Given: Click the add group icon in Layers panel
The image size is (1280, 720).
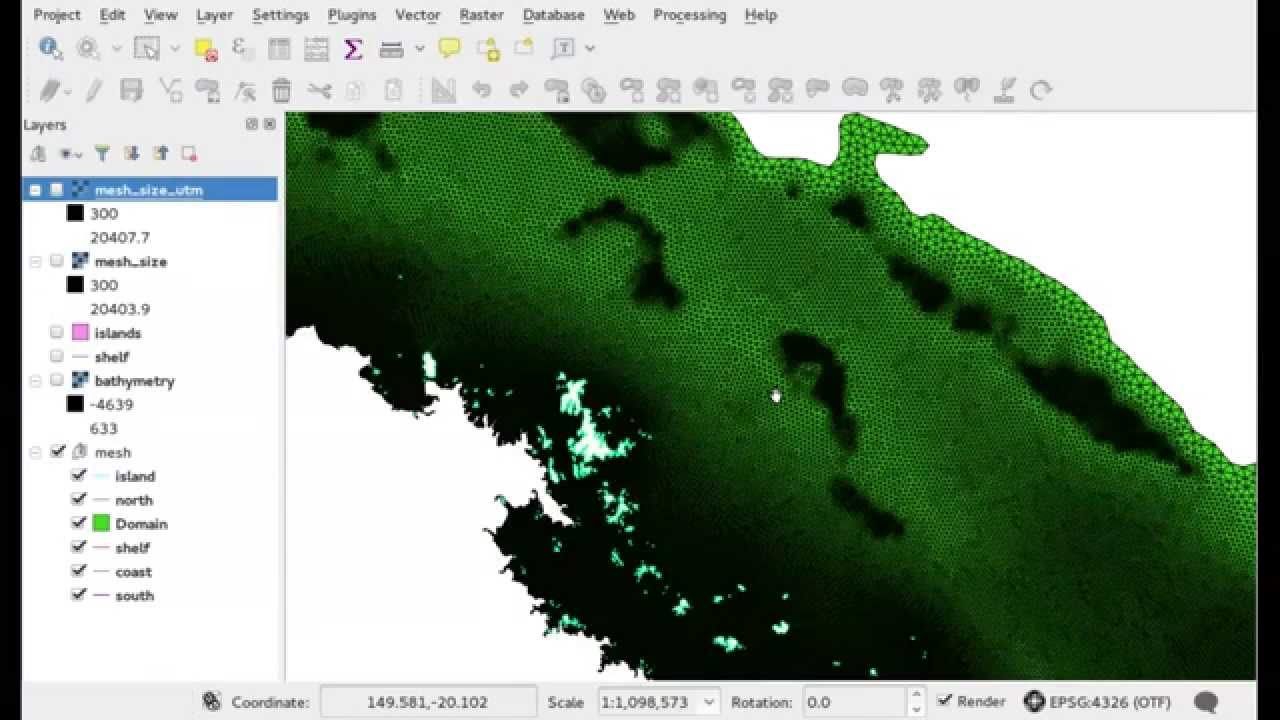Looking at the screenshot, I should click(38, 153).
